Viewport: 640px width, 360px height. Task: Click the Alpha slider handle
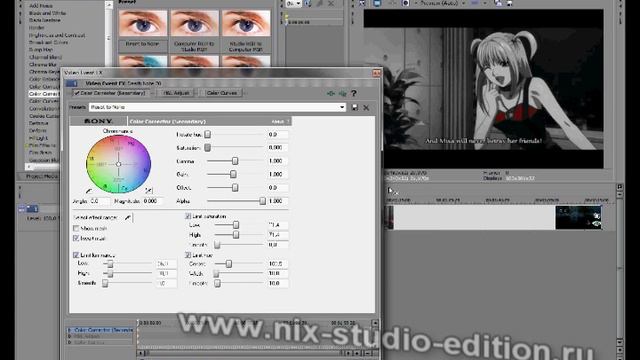click(x=262, y=201)
